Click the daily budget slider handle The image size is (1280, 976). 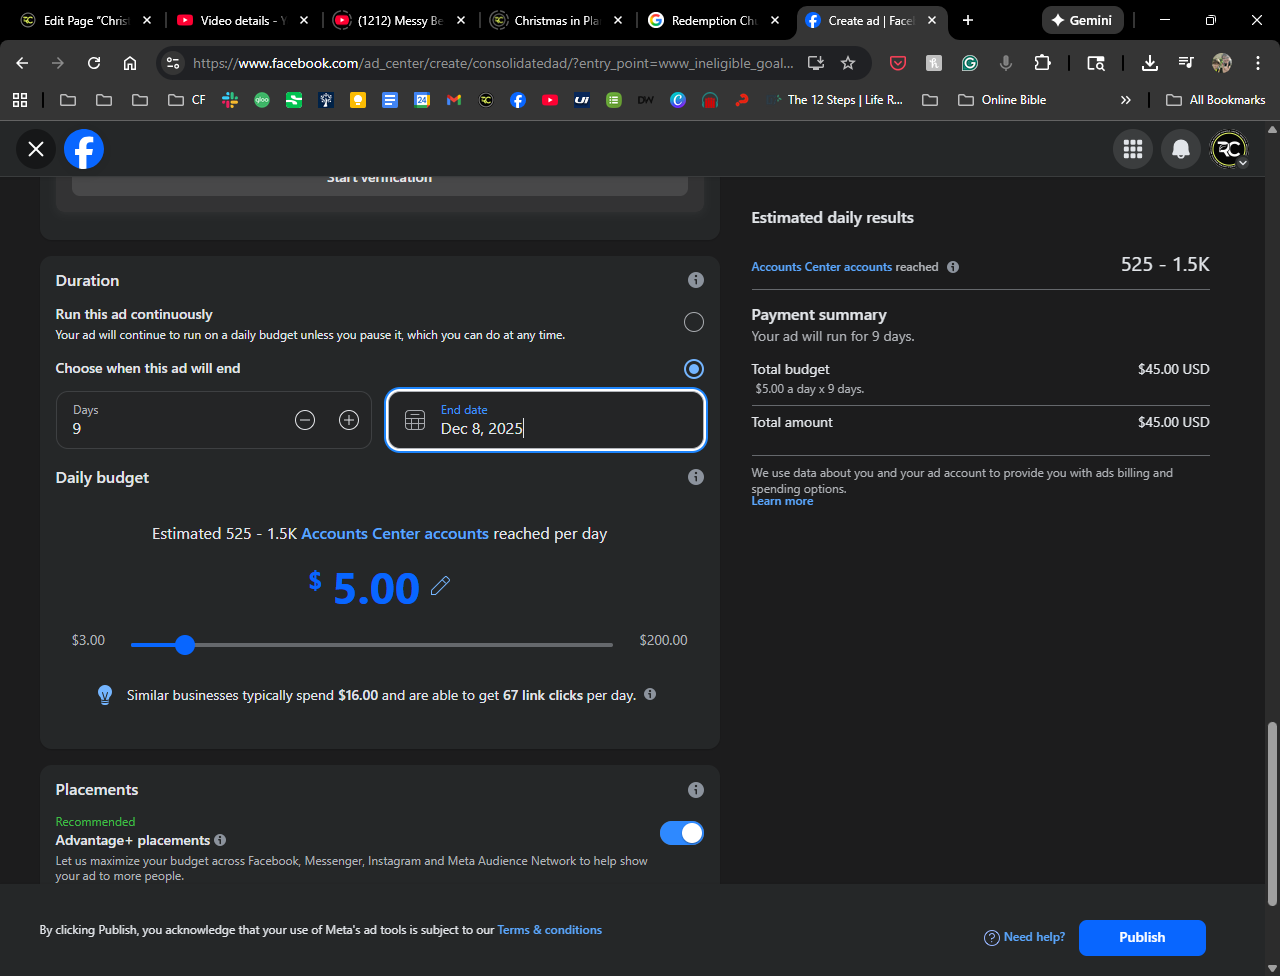185,645
